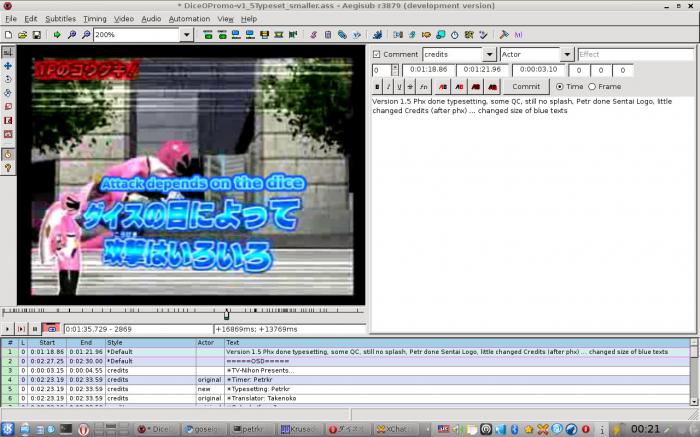Open the Subtitles menu
Viewport: 700px width, 437px height.
[x=60, y=19]
